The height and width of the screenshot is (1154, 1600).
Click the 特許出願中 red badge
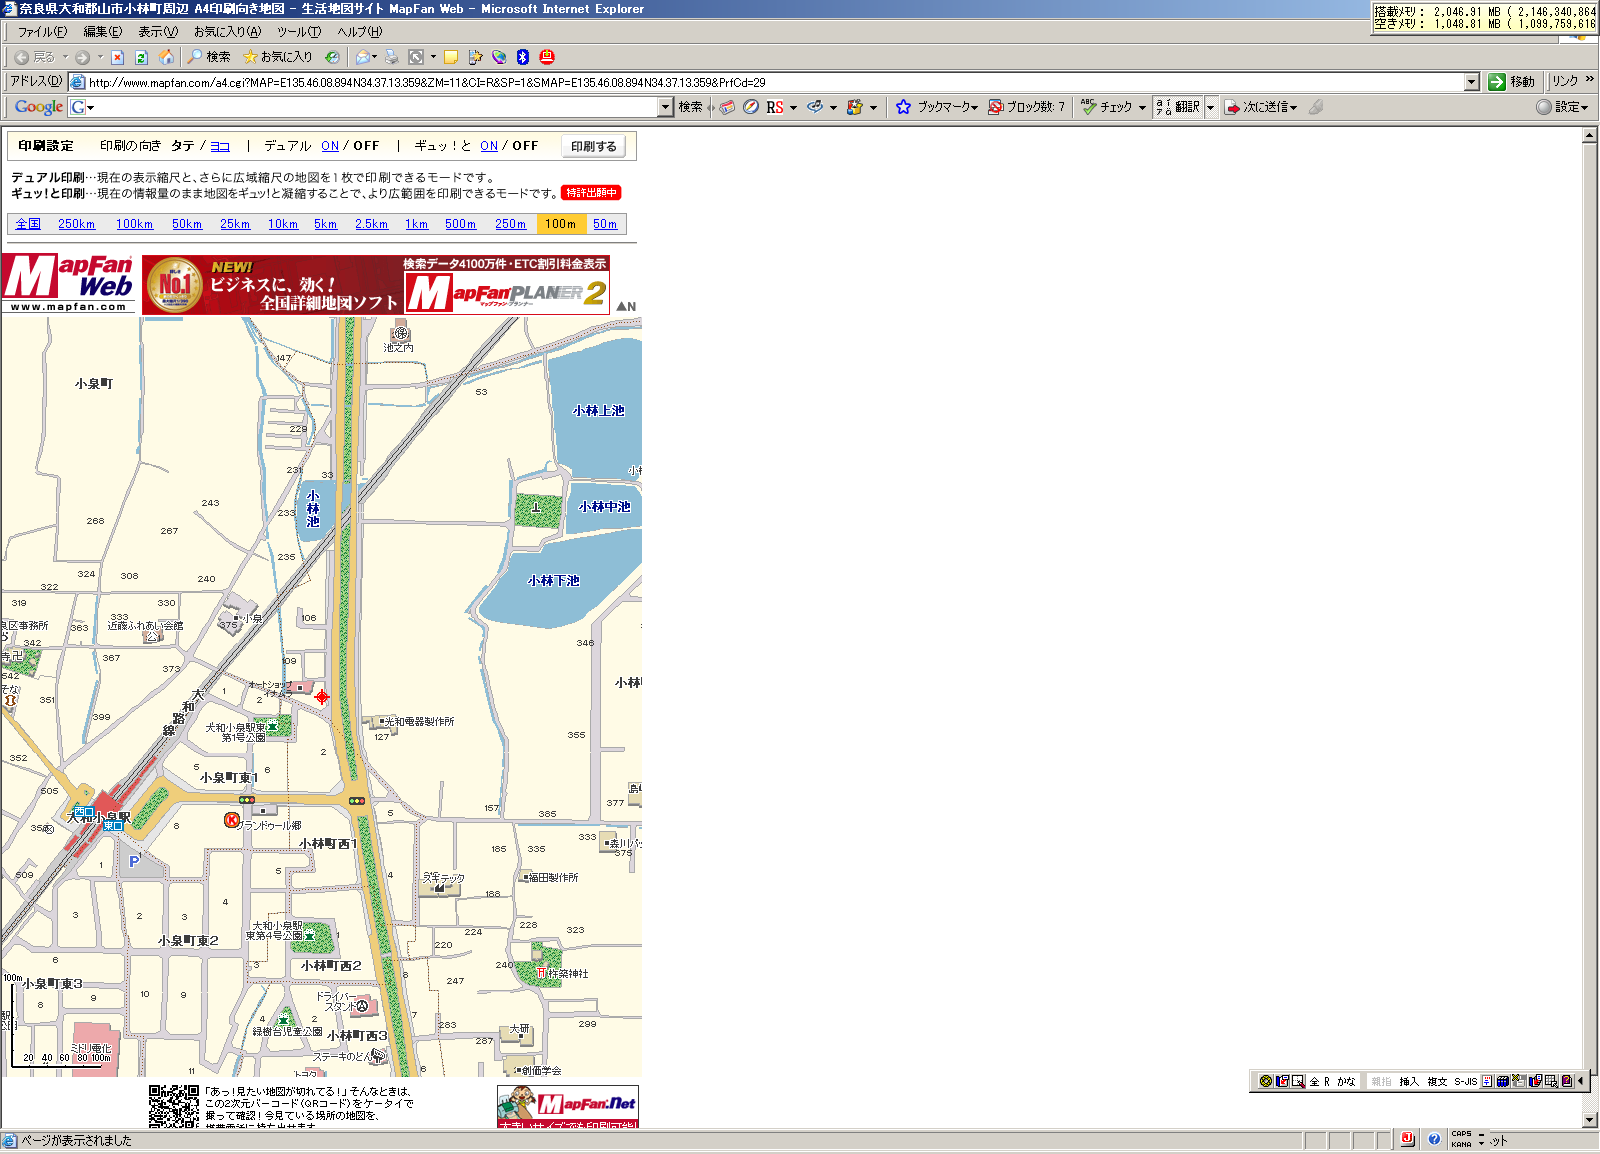point(591,193)
